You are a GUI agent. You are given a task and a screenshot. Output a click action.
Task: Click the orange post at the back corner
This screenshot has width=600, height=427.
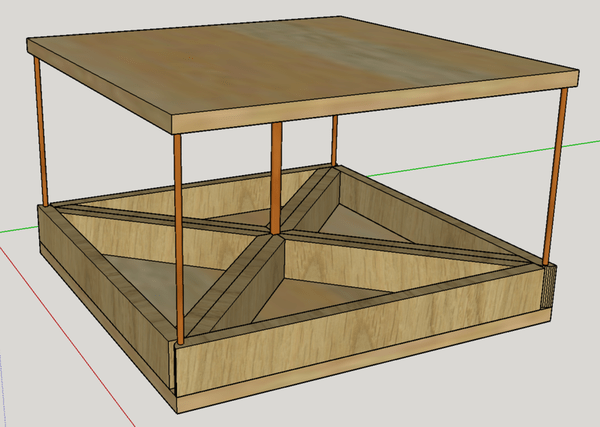[334, 139]
